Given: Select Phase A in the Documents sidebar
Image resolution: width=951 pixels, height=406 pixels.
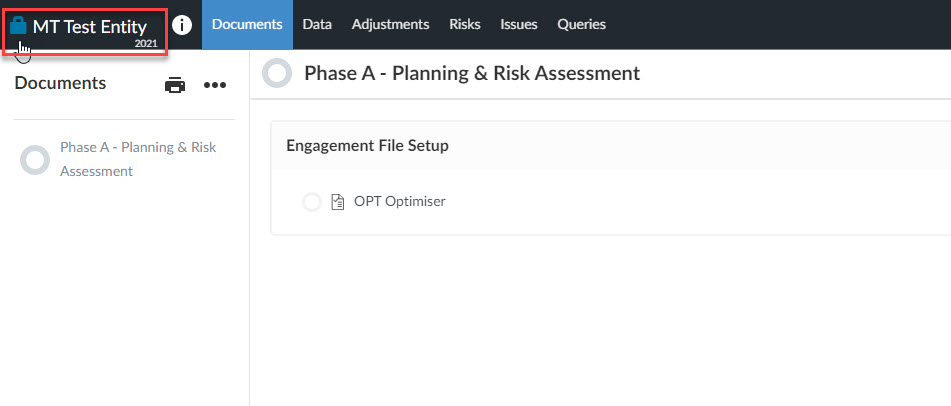Looking at the screenshot, I should (138, 159).
